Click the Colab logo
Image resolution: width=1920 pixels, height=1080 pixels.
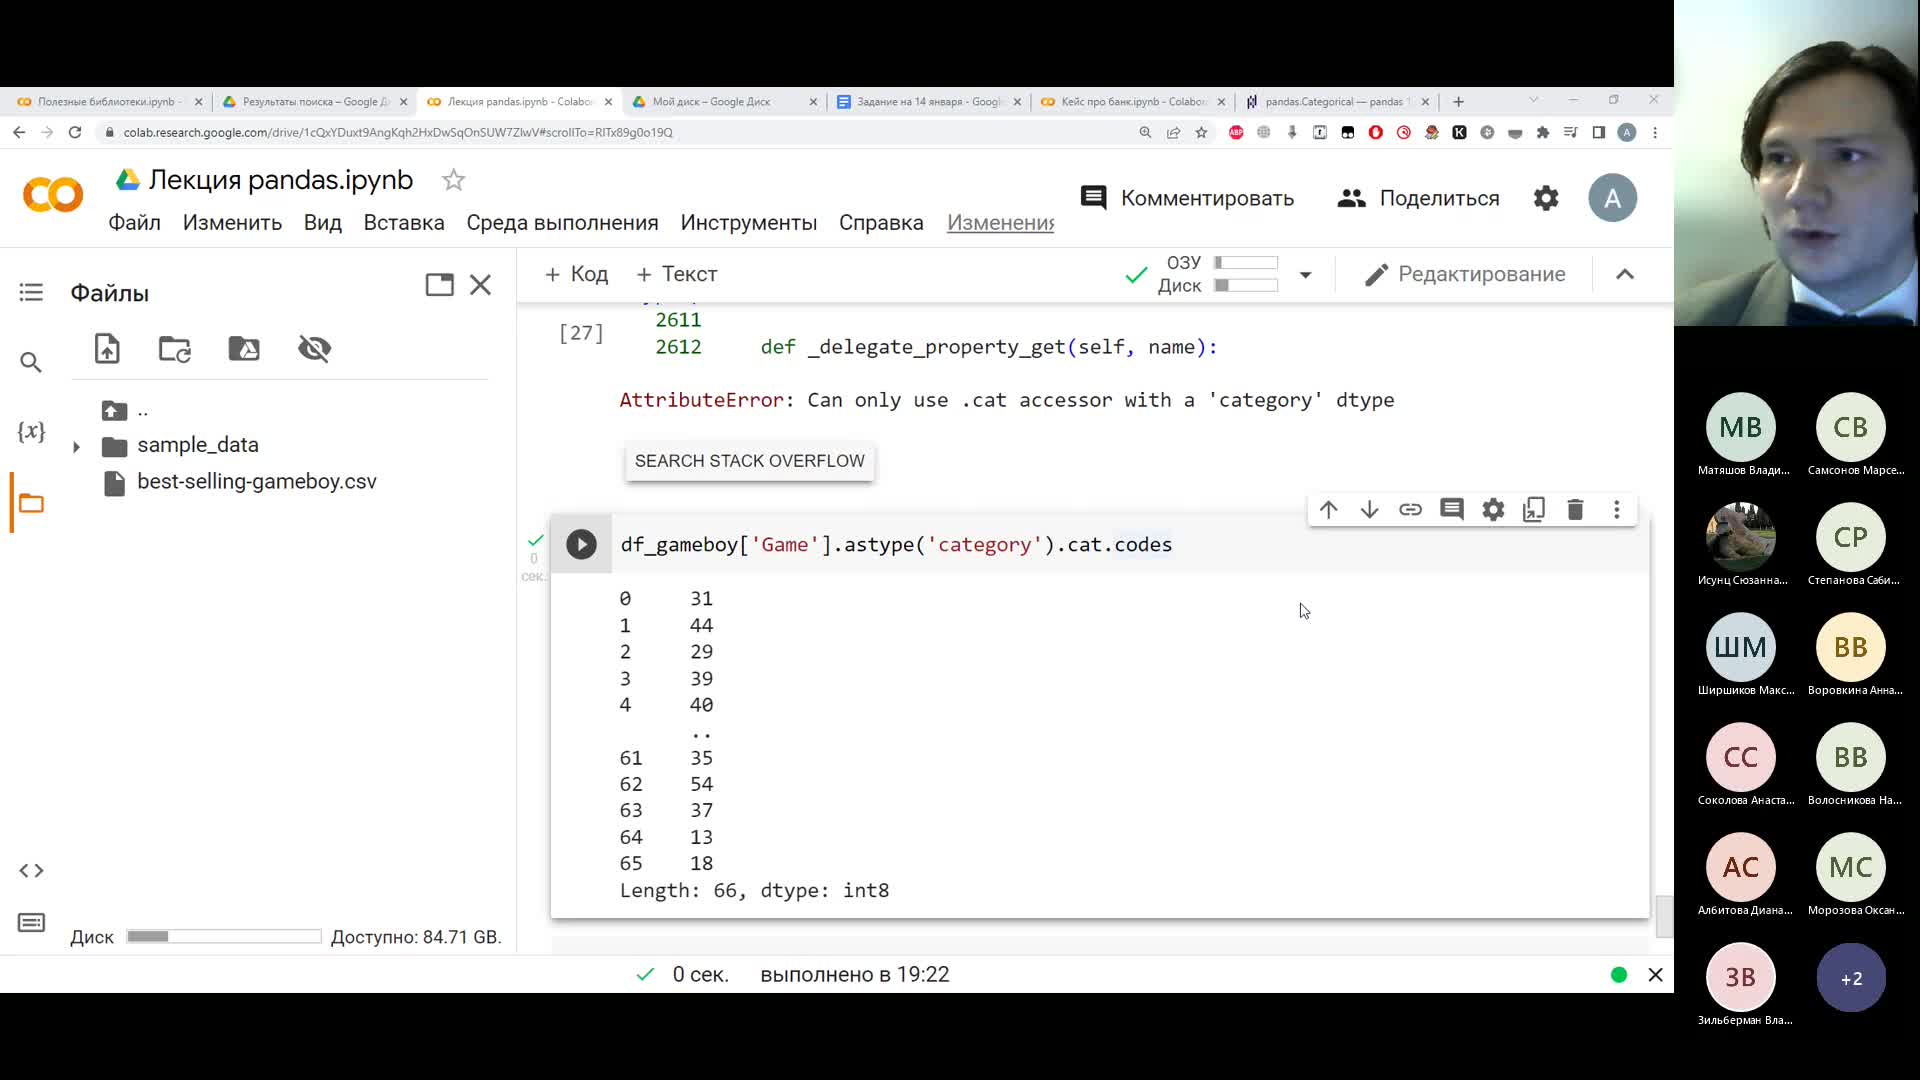pos(53,195)
